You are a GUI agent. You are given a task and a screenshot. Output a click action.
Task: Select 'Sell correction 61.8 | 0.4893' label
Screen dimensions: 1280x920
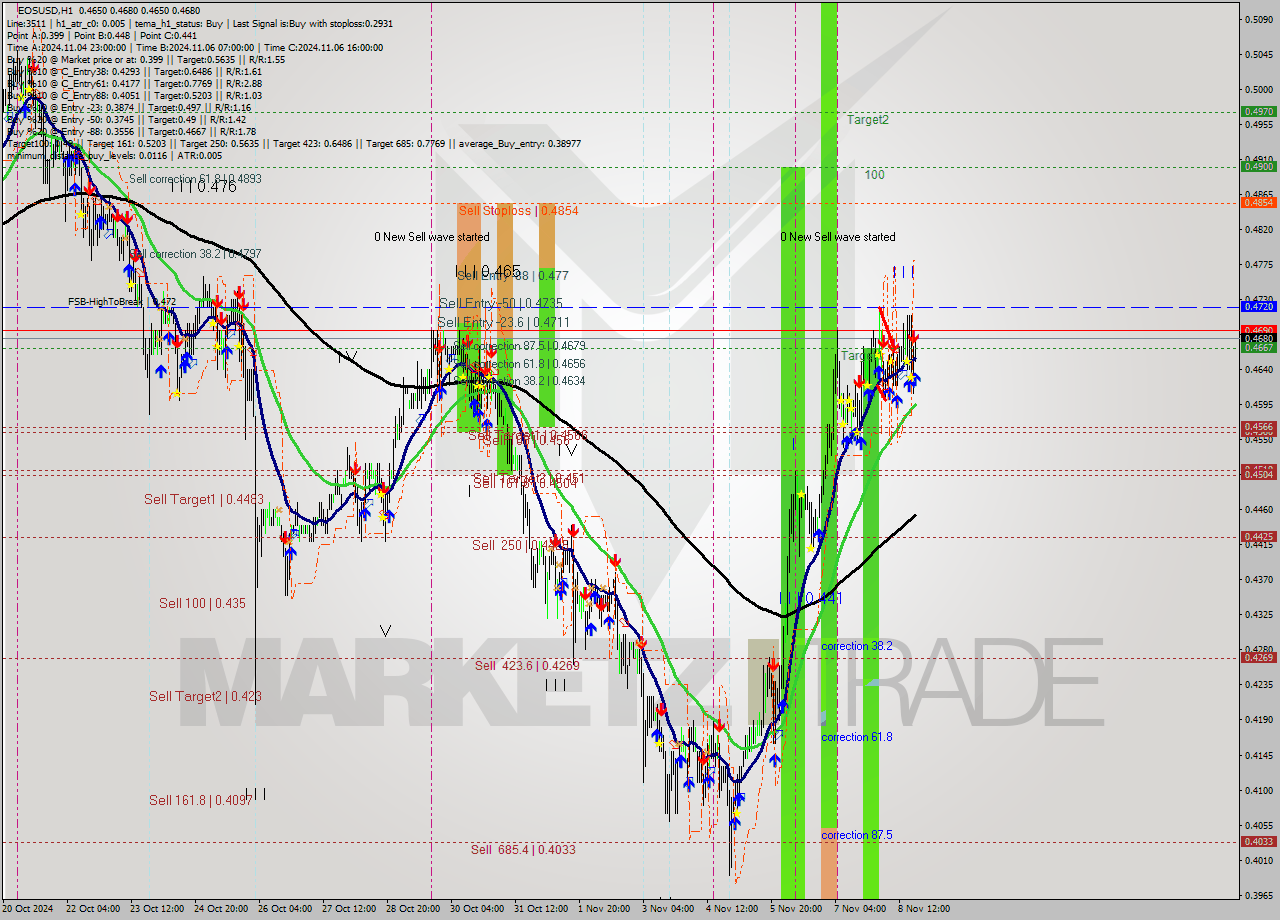click(x=196, y=179)
